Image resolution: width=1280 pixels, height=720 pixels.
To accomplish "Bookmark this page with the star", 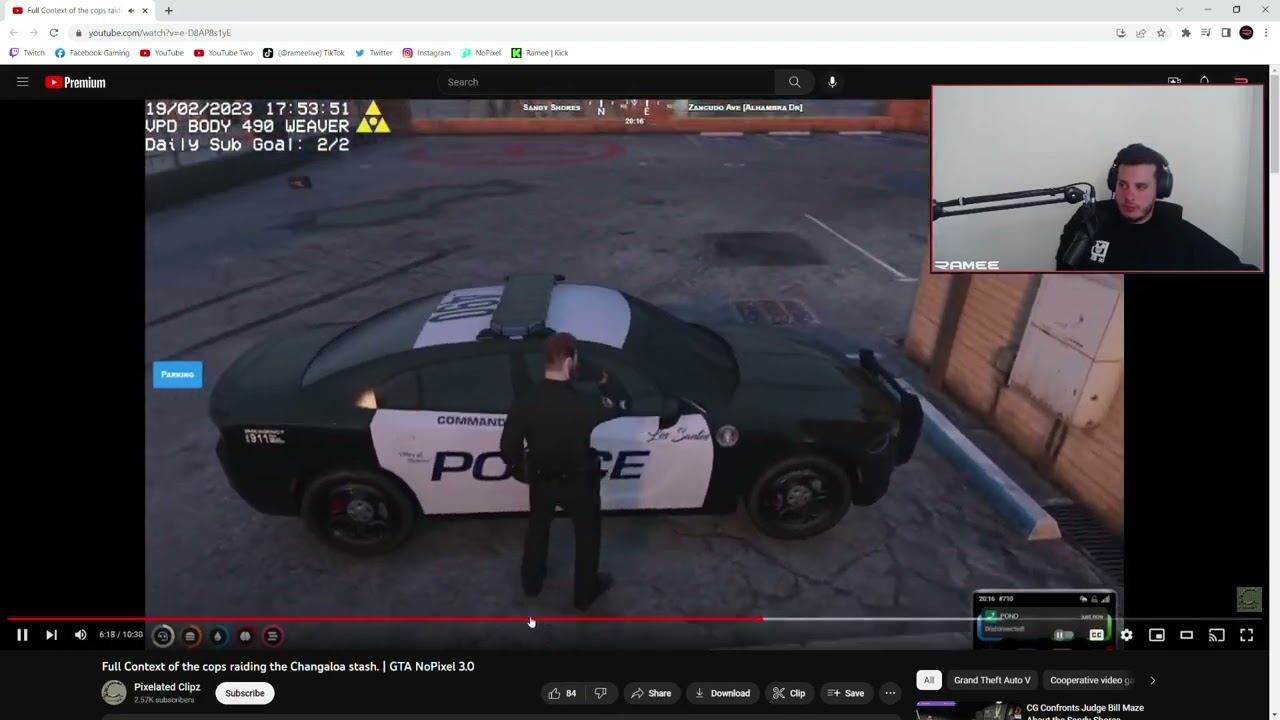I will [1161, 33].
